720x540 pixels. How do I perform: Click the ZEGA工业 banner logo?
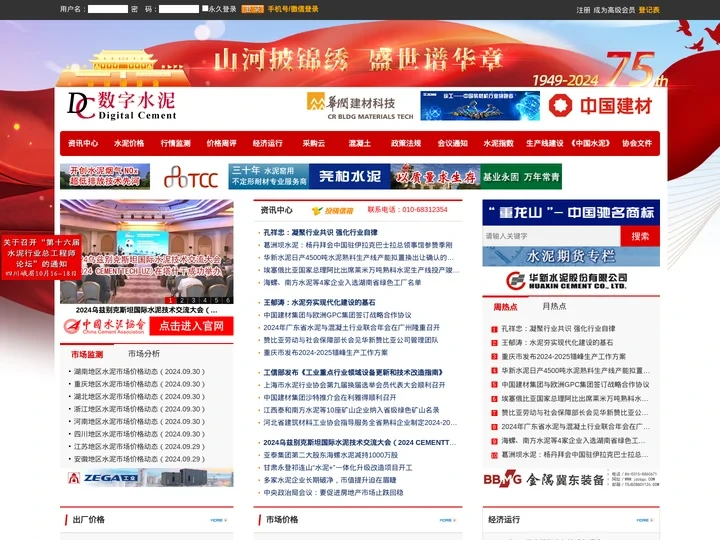147,478
